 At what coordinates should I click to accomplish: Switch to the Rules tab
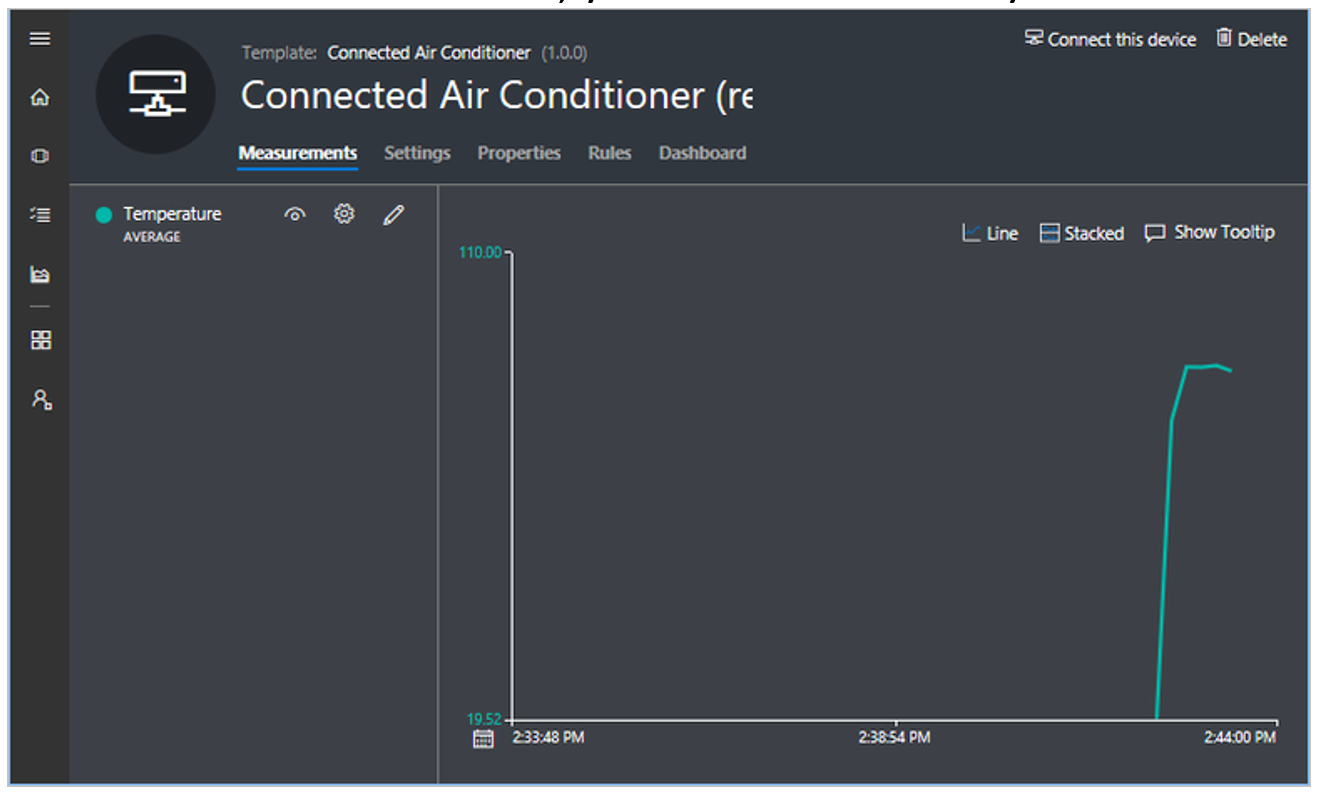[610, 153]
